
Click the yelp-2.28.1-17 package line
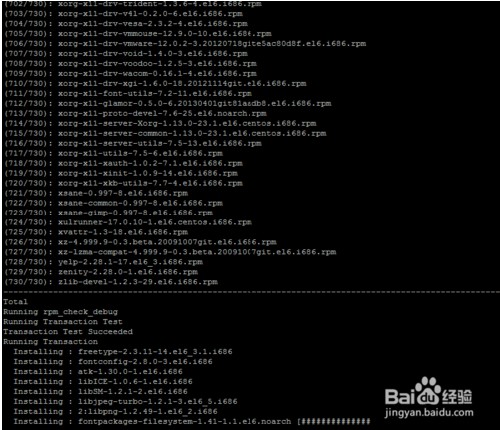[103, 262]
